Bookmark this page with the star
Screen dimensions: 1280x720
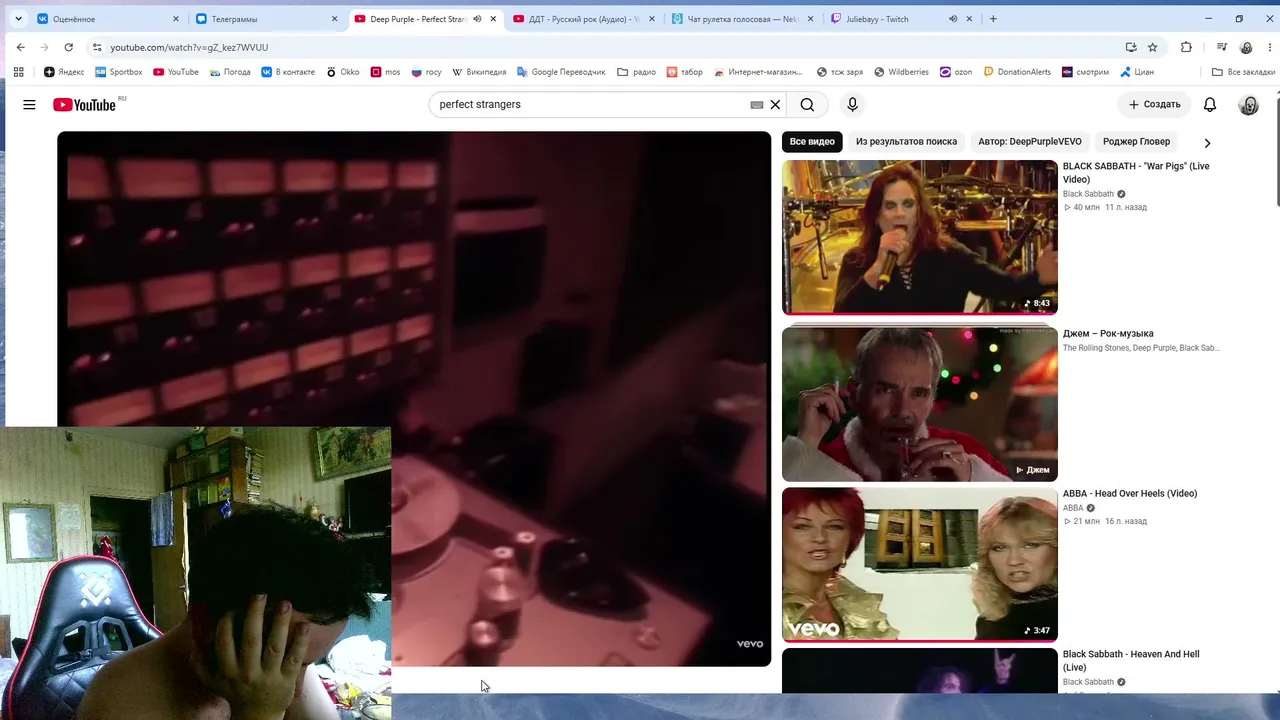pyautogui.click(x=1152, y=47)
